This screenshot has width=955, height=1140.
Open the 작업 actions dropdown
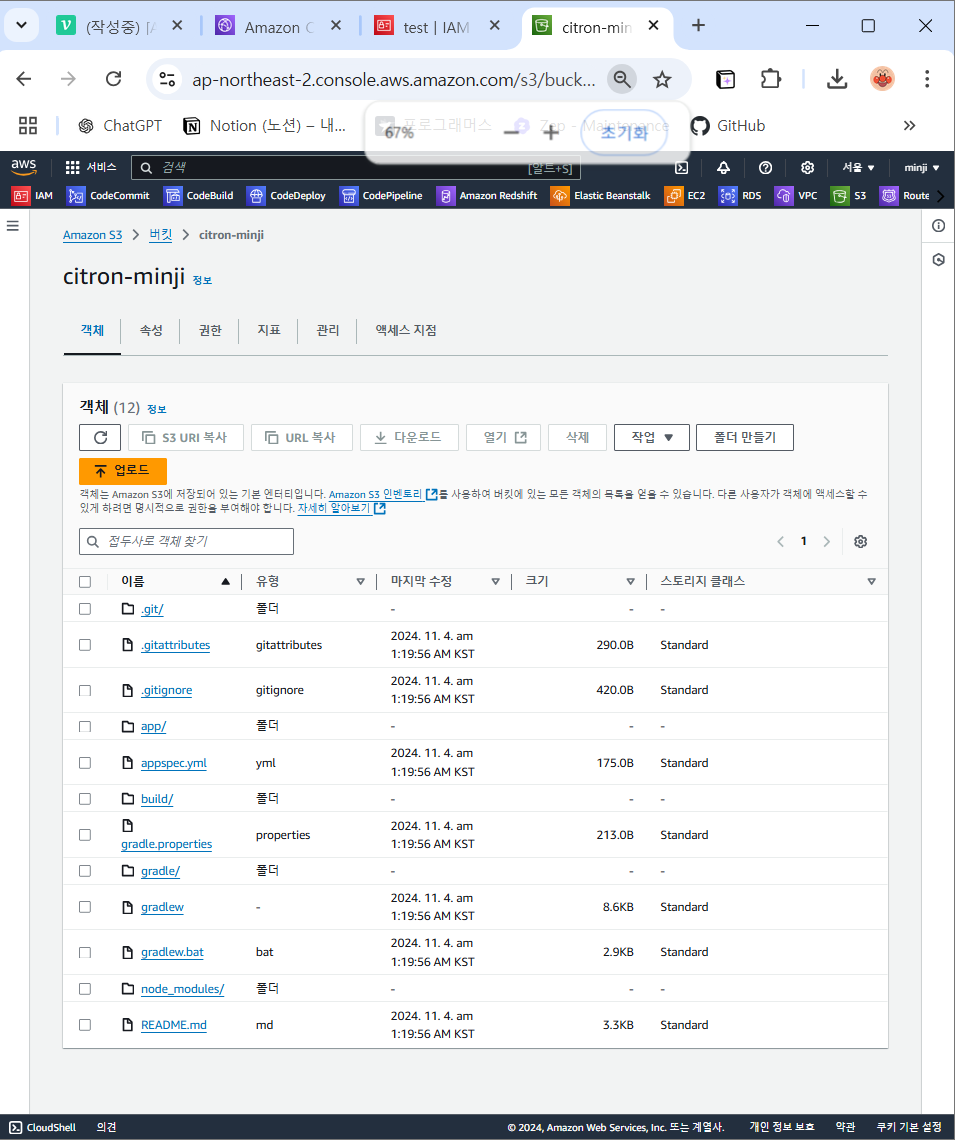651,438
